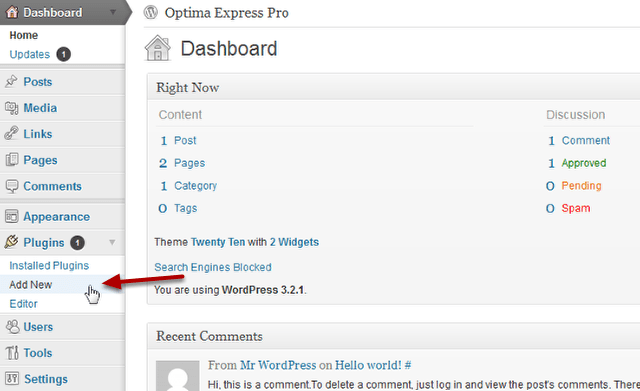Click the Recent Comments widget header
The width and height of the screenshot is (640, 391).
click(394, 336)
